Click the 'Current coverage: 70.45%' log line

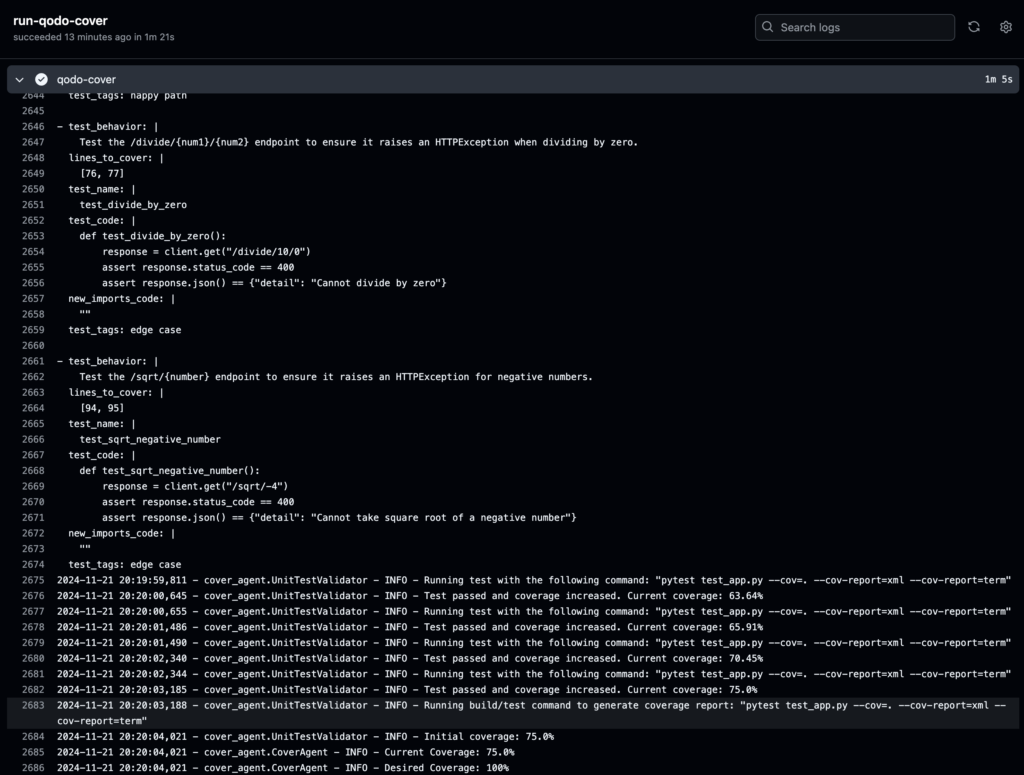pyautogui.click(x=409, y=658)
